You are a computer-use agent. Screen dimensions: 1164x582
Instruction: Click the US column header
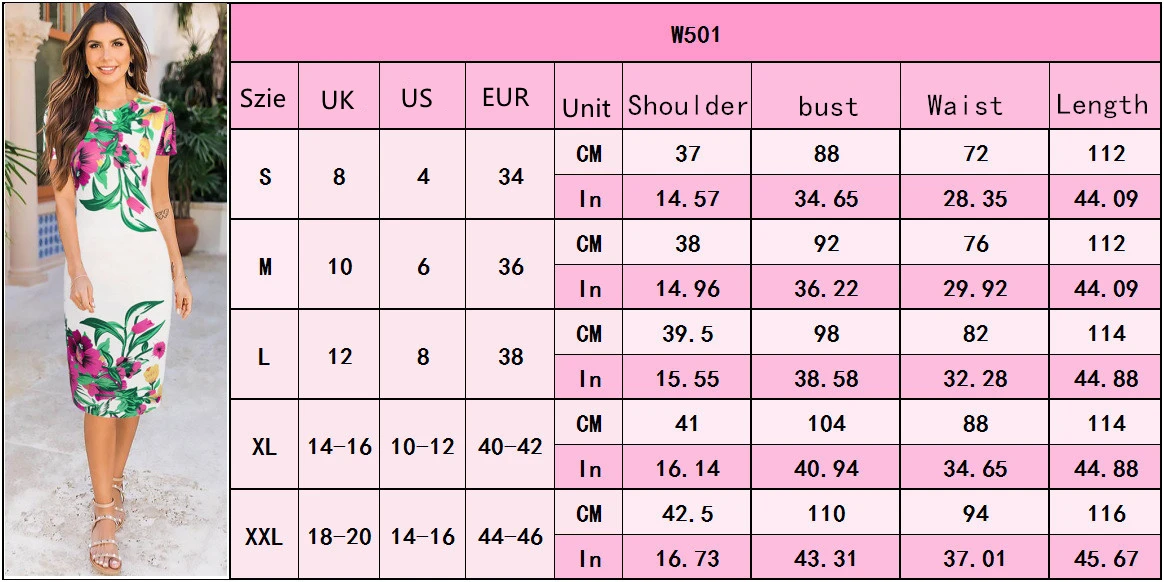coord(417,98)
